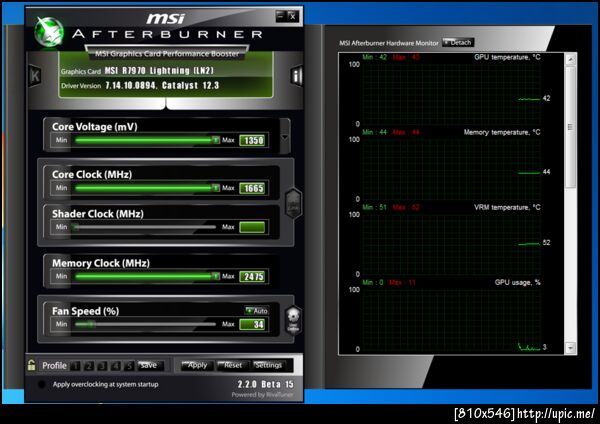Click the VRM temperature graph
600x424 pixels.
452,244
